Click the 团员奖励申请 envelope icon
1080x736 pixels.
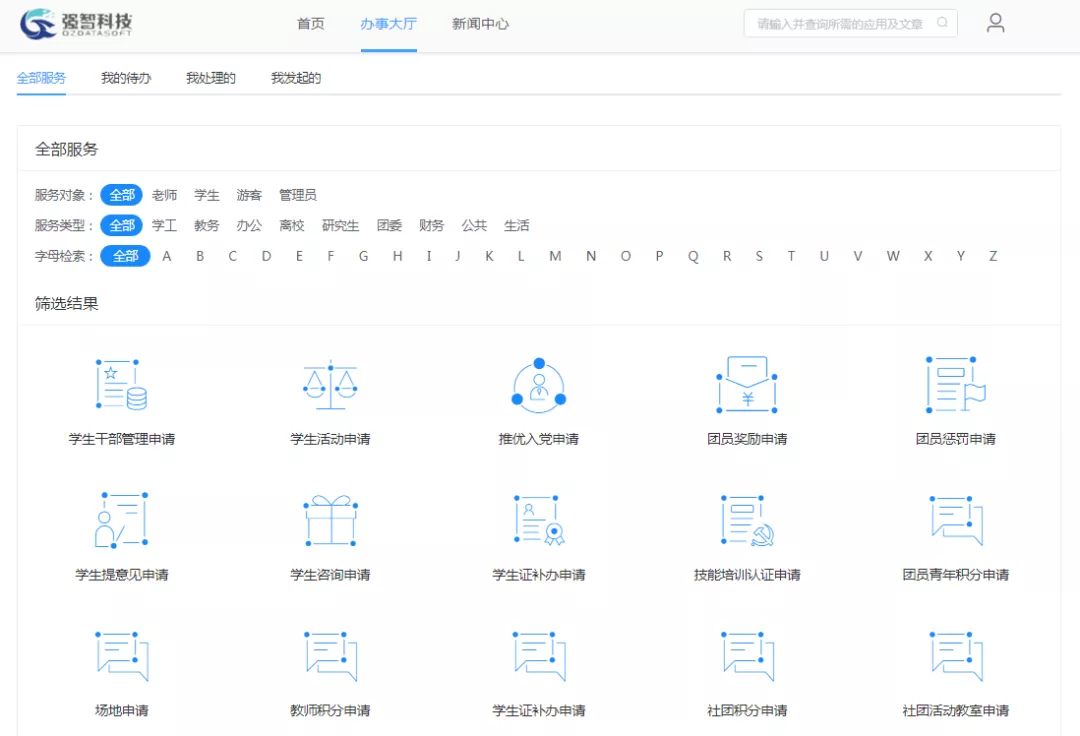pyautogui.click(x=747, y=385)
